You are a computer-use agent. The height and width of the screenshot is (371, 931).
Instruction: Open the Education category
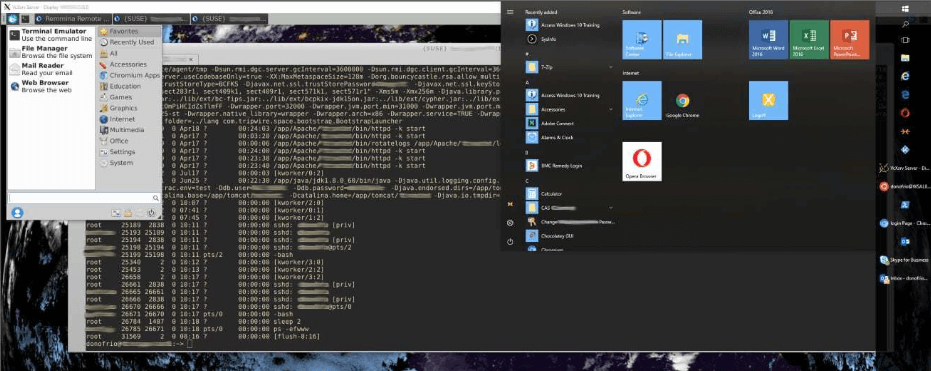click(x=128, y=86)
